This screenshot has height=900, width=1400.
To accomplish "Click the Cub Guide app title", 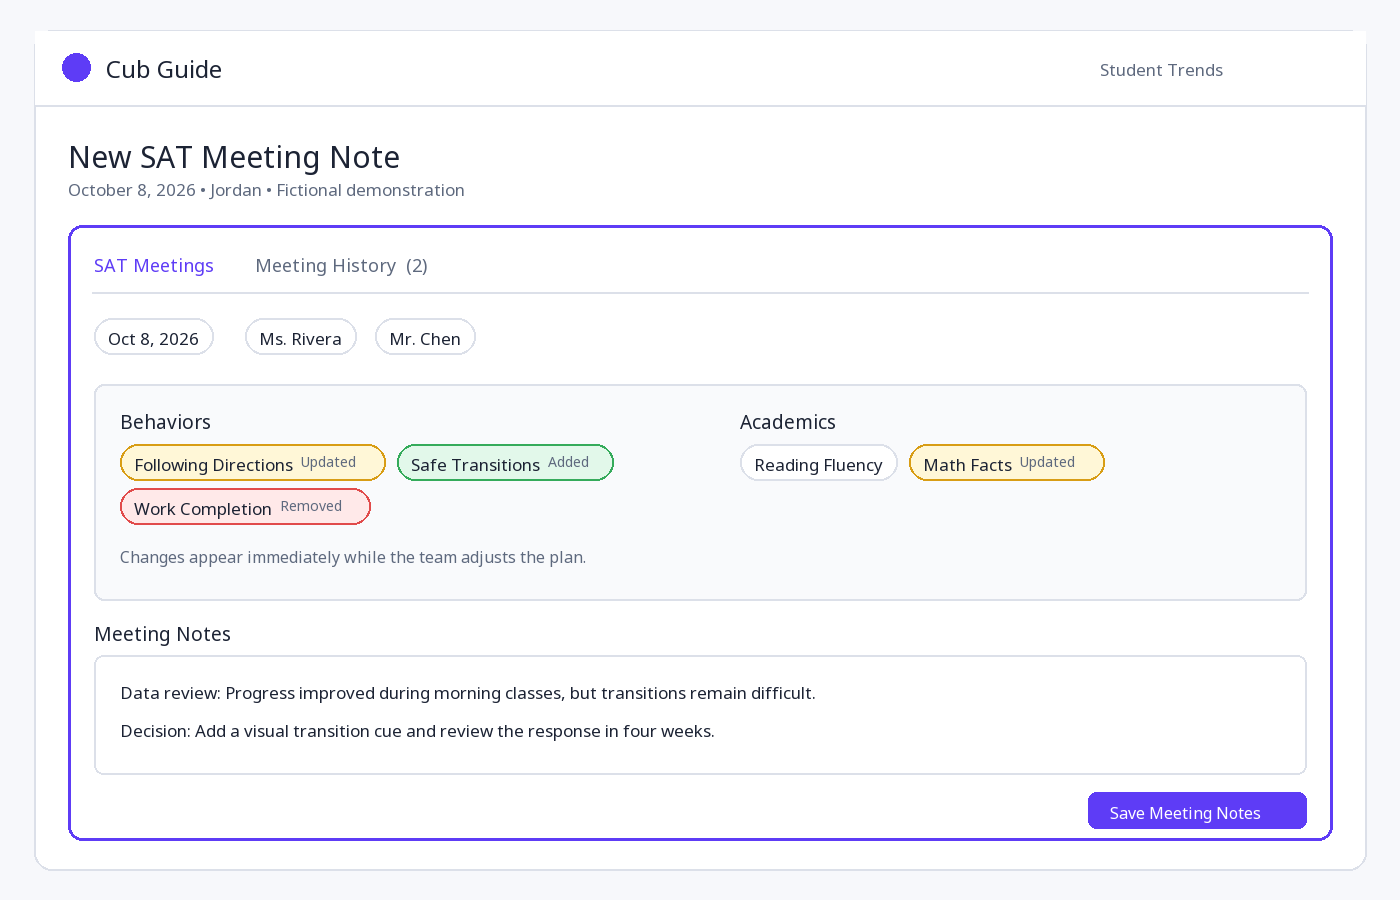I will coord(164,69).
